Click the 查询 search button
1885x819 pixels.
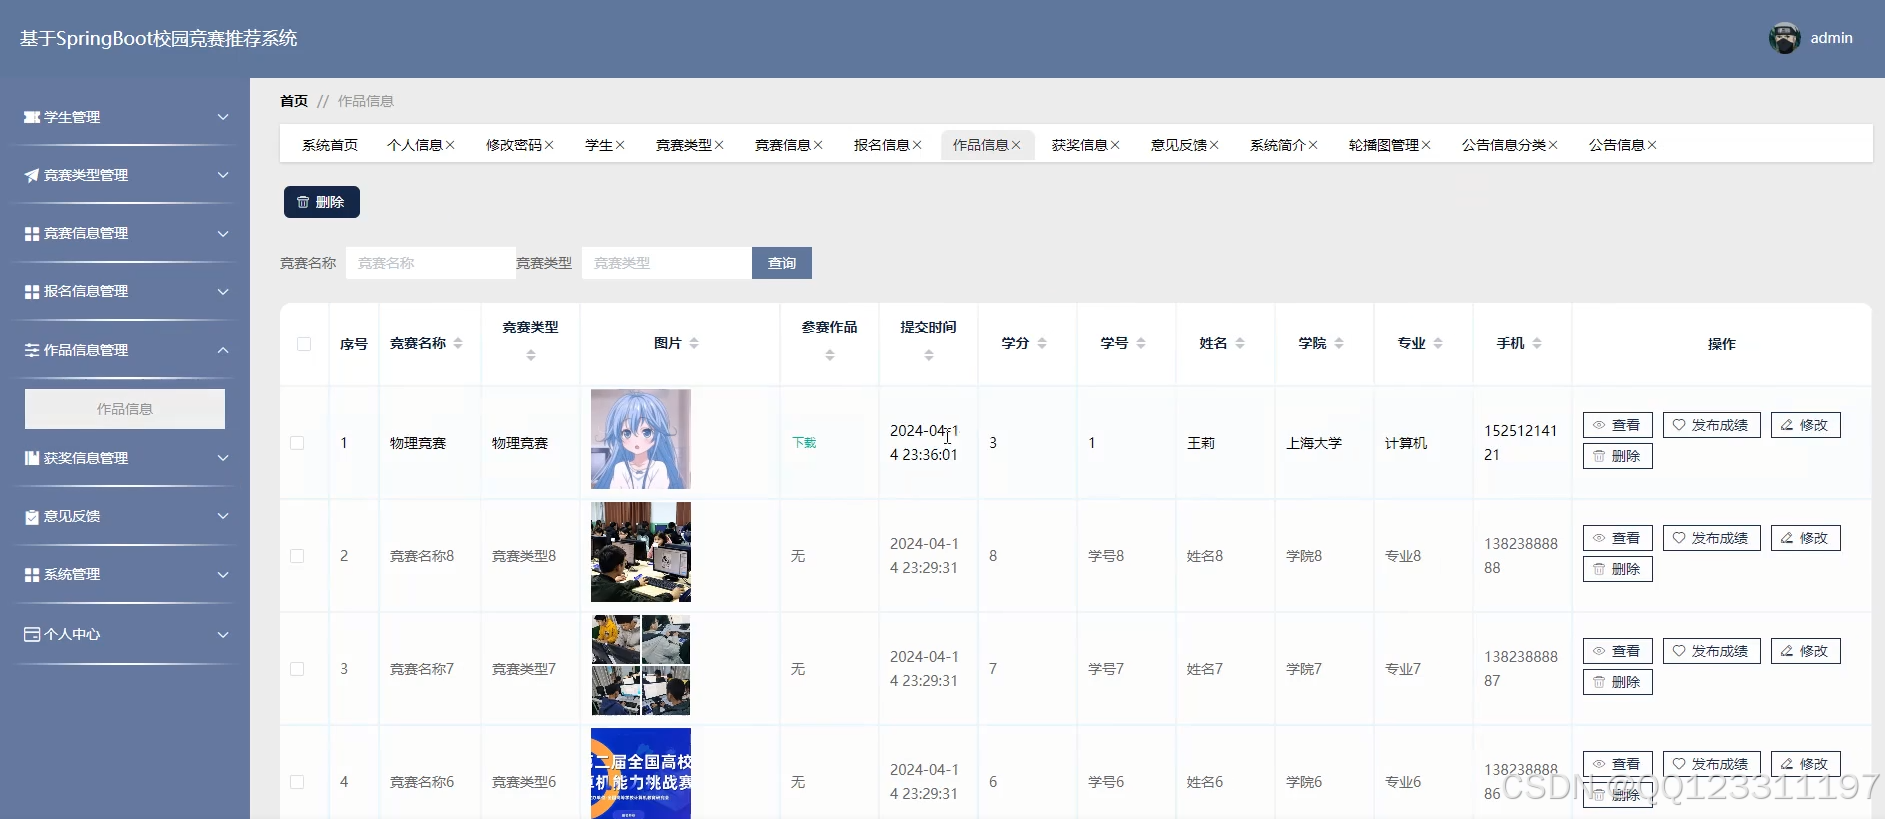point(782,263)
